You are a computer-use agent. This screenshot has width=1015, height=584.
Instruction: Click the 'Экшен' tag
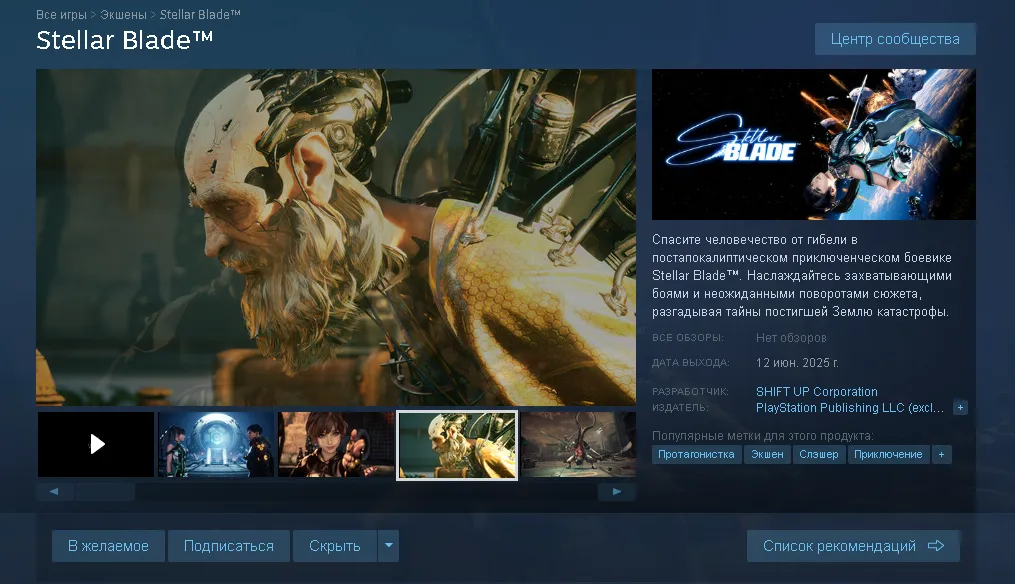click(x=767, y=455)
